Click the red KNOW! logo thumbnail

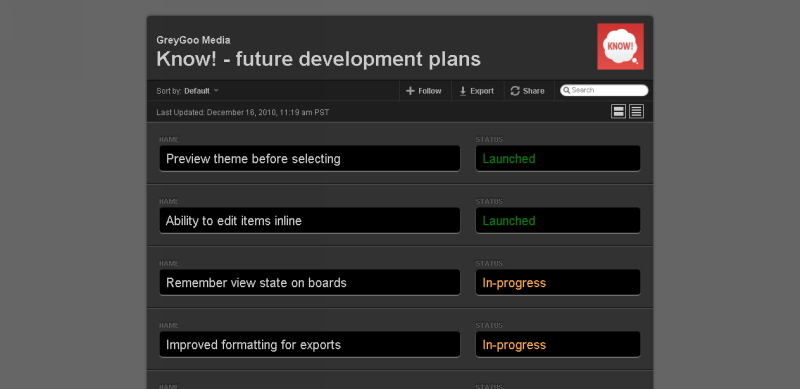620,46
